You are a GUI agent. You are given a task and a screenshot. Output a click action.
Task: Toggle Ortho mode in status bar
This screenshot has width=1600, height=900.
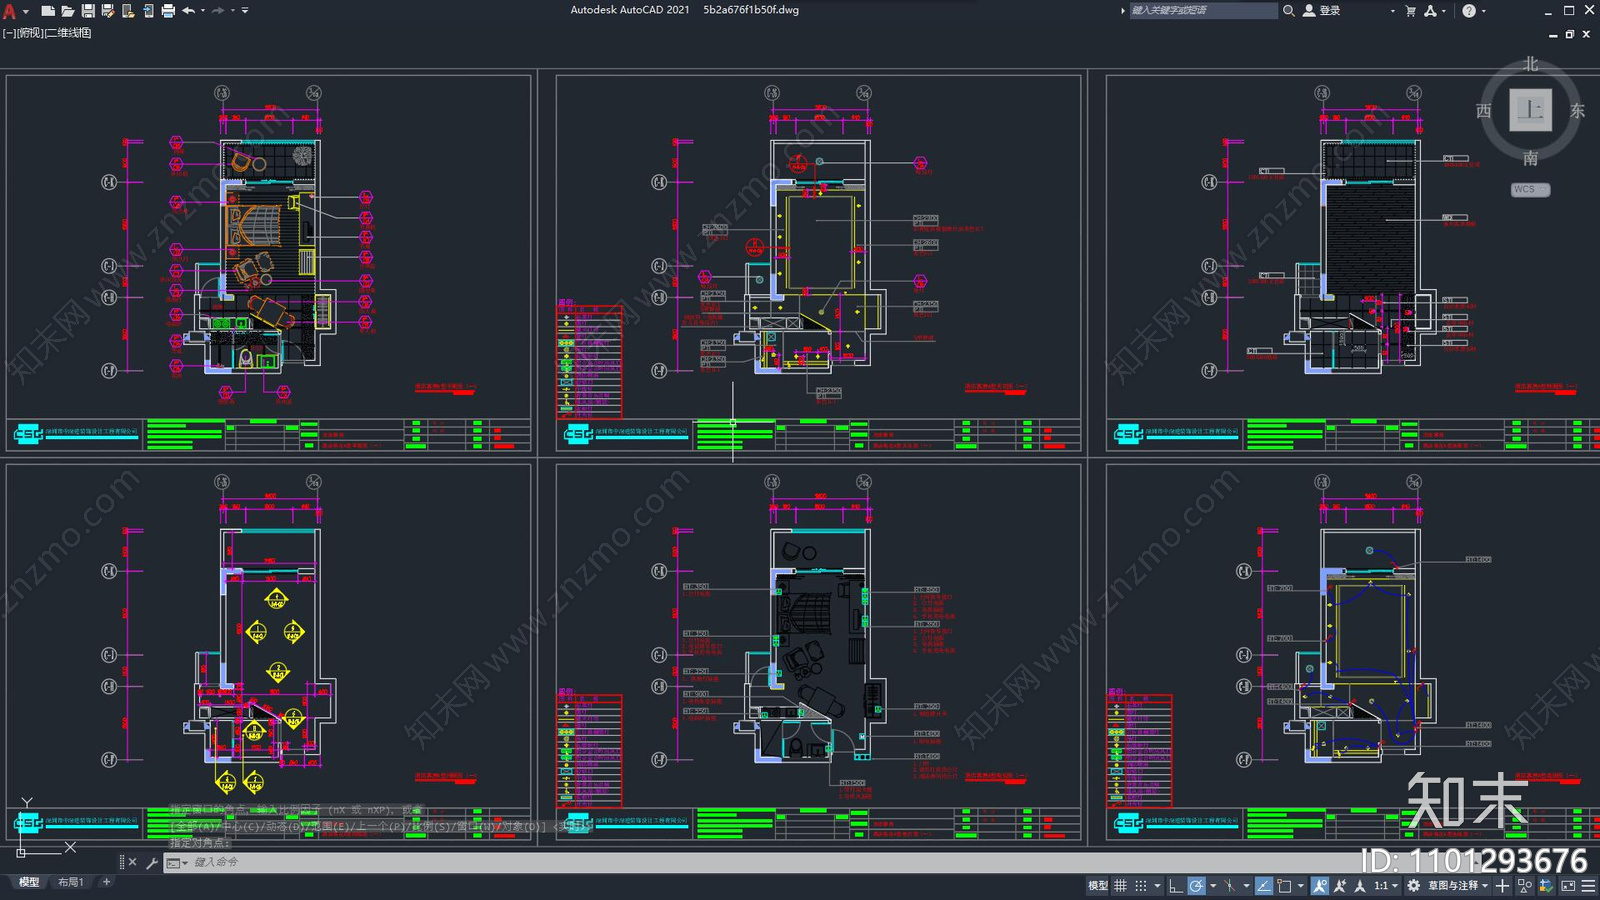click(x=1176, y=885)
